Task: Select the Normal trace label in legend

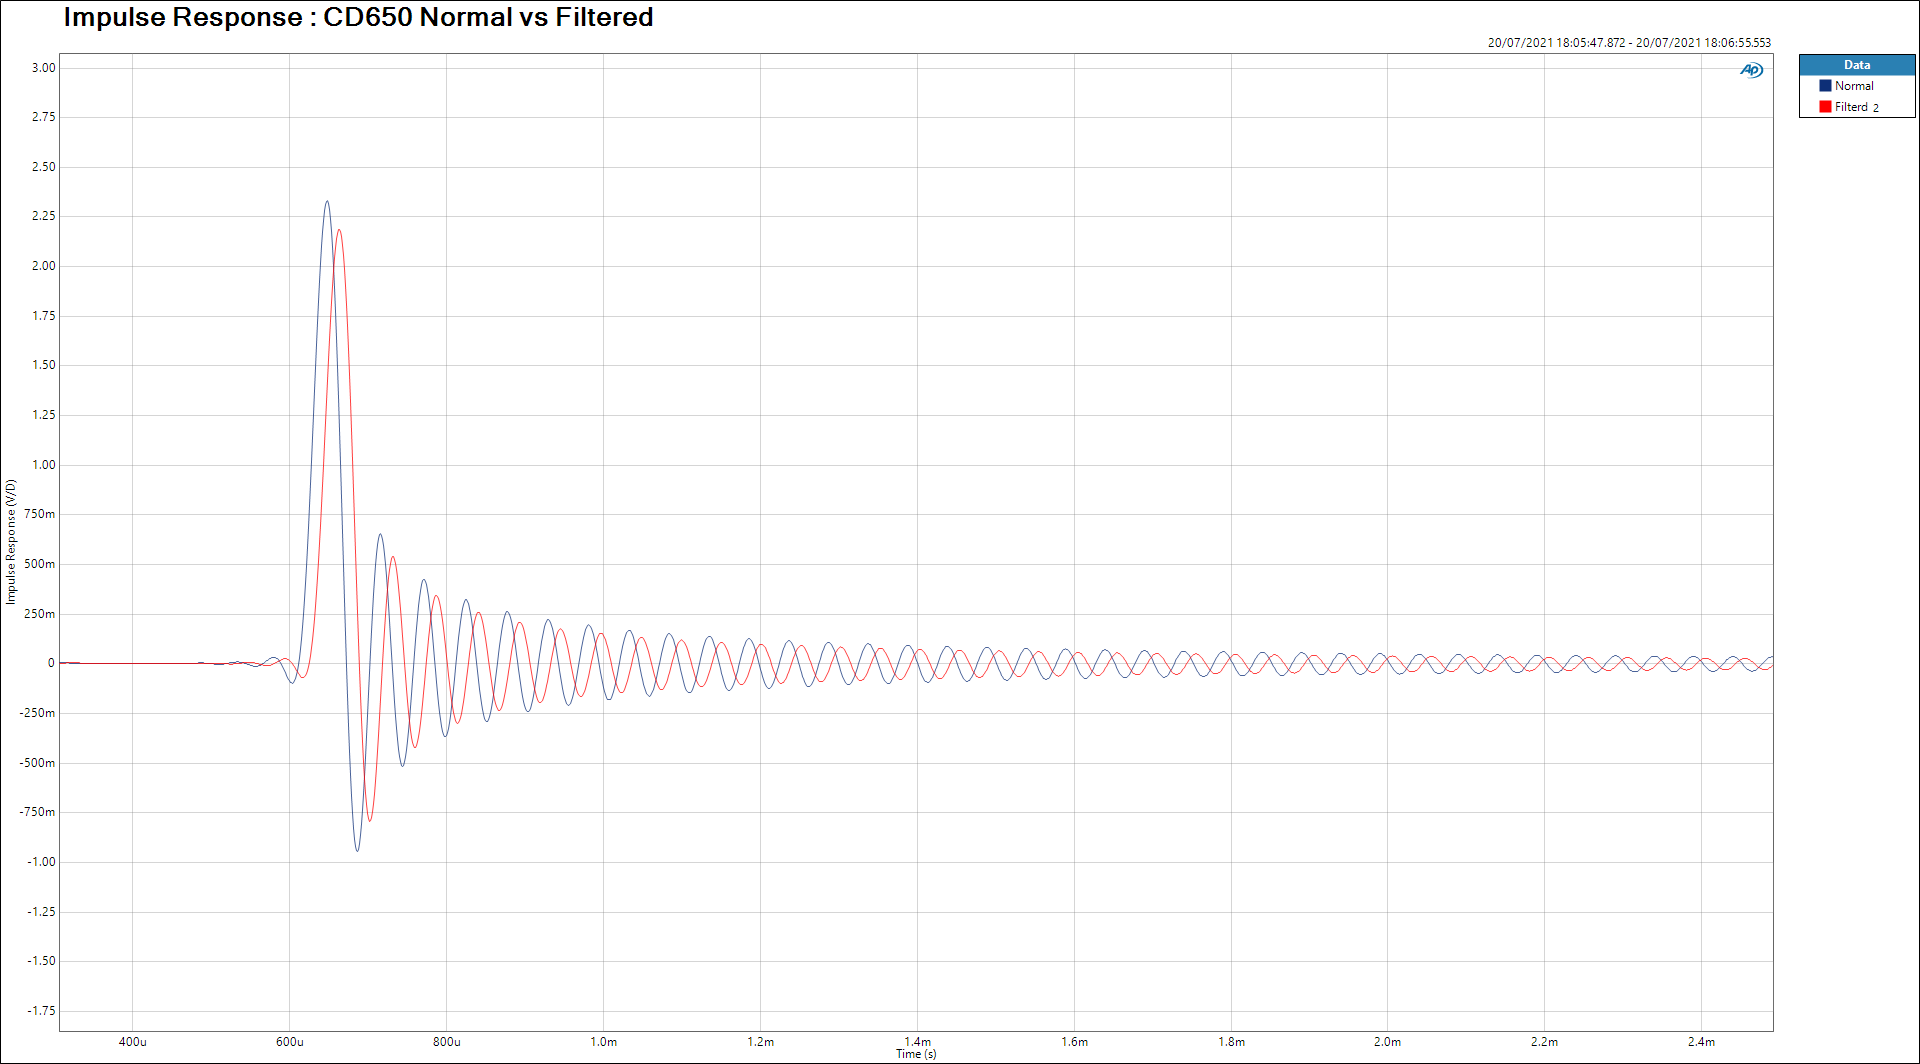Action: [1854, 86]
